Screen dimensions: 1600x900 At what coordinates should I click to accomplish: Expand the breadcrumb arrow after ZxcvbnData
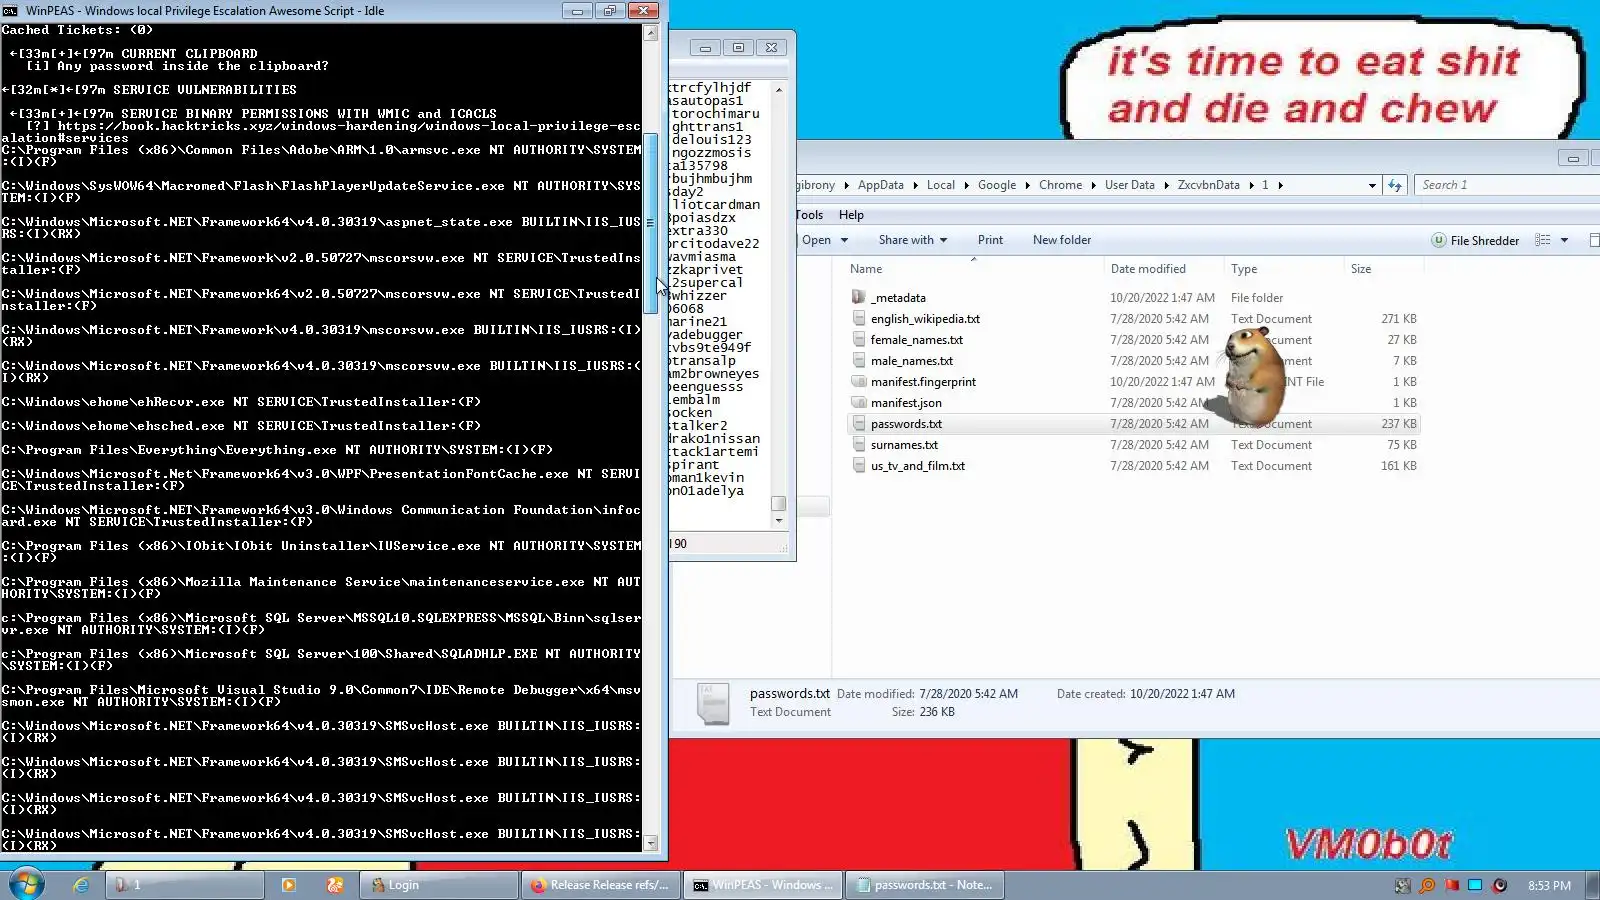[1251, 185]
